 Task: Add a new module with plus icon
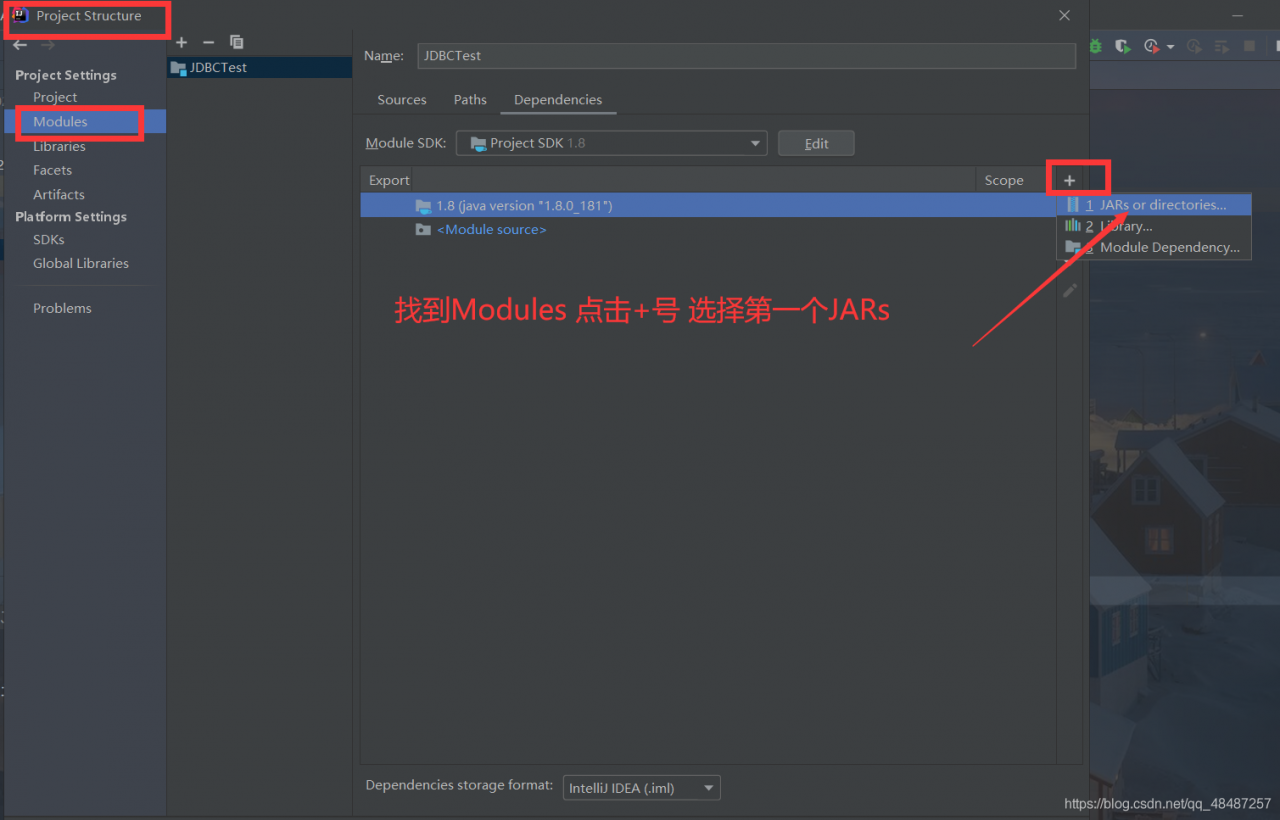pyautogui.click(x=181, y=42)
